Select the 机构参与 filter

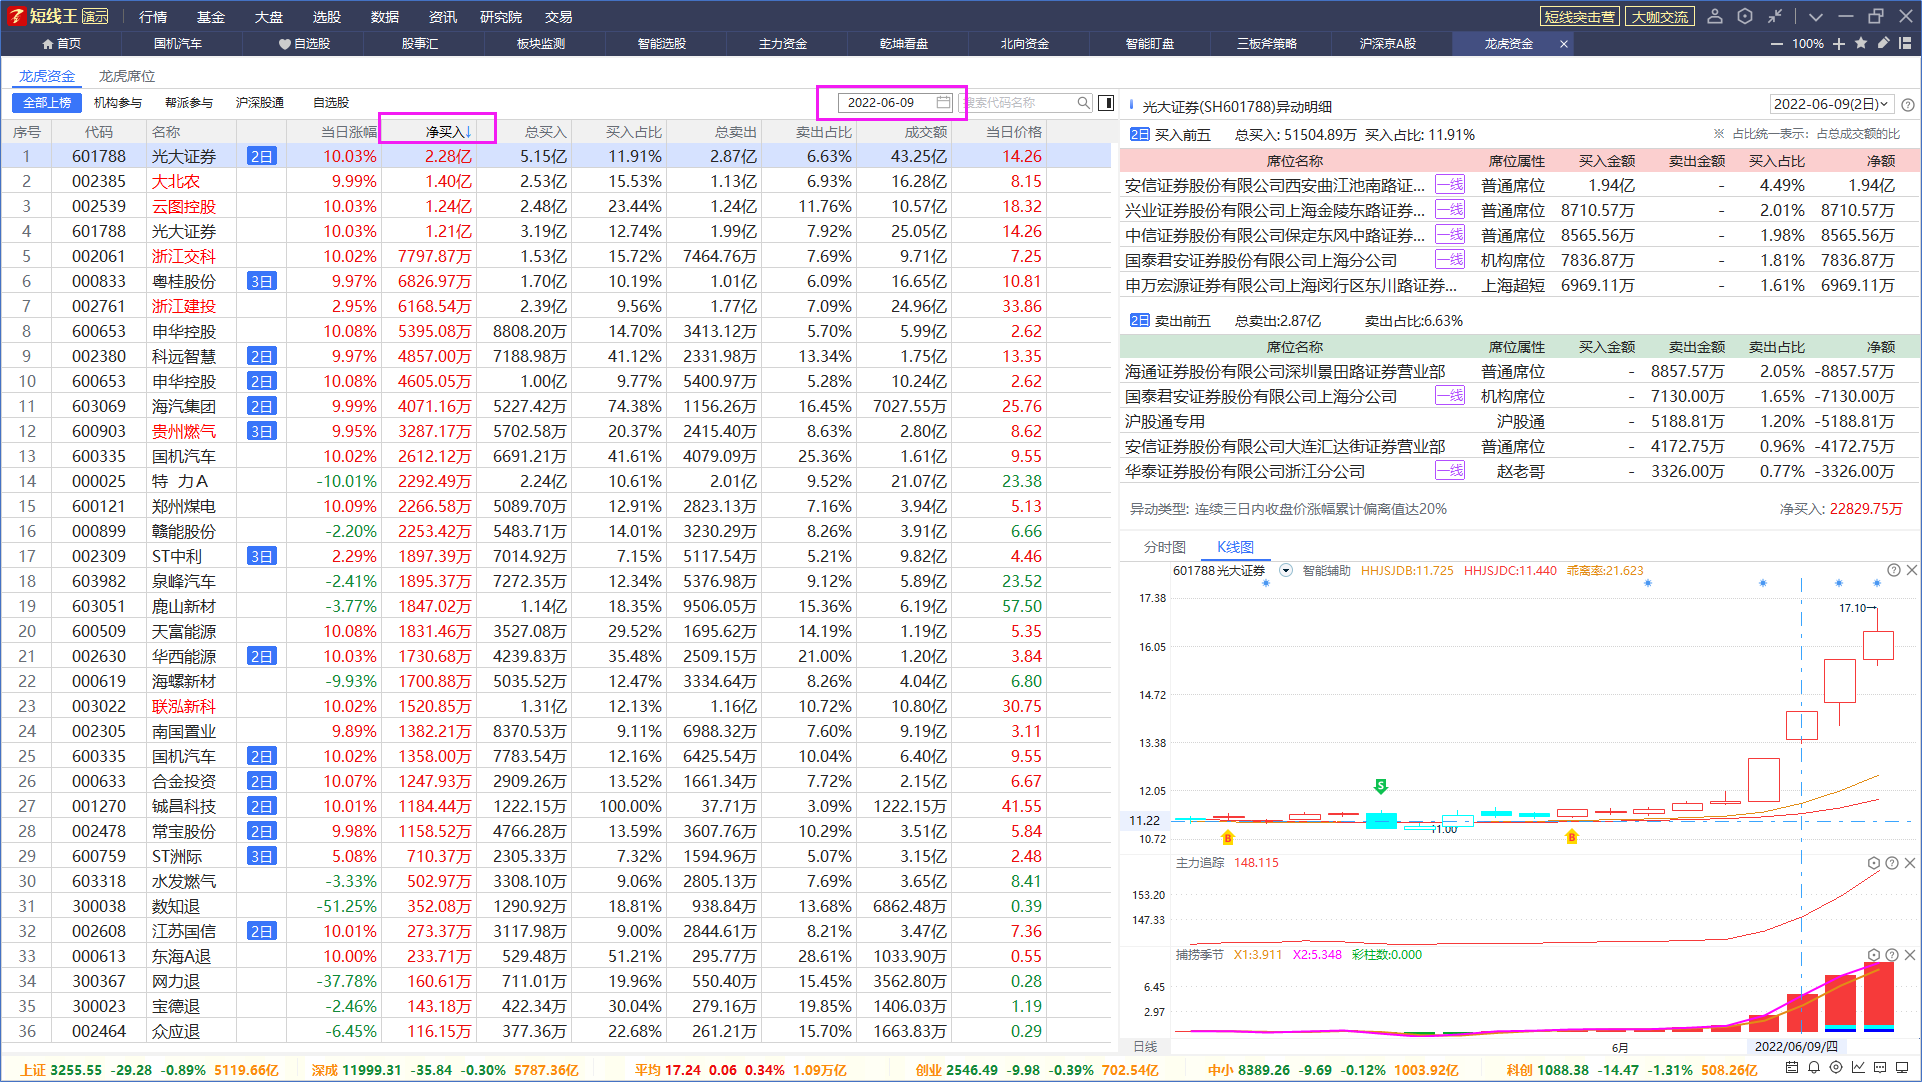pyautogui.click(x=118, y=103)
